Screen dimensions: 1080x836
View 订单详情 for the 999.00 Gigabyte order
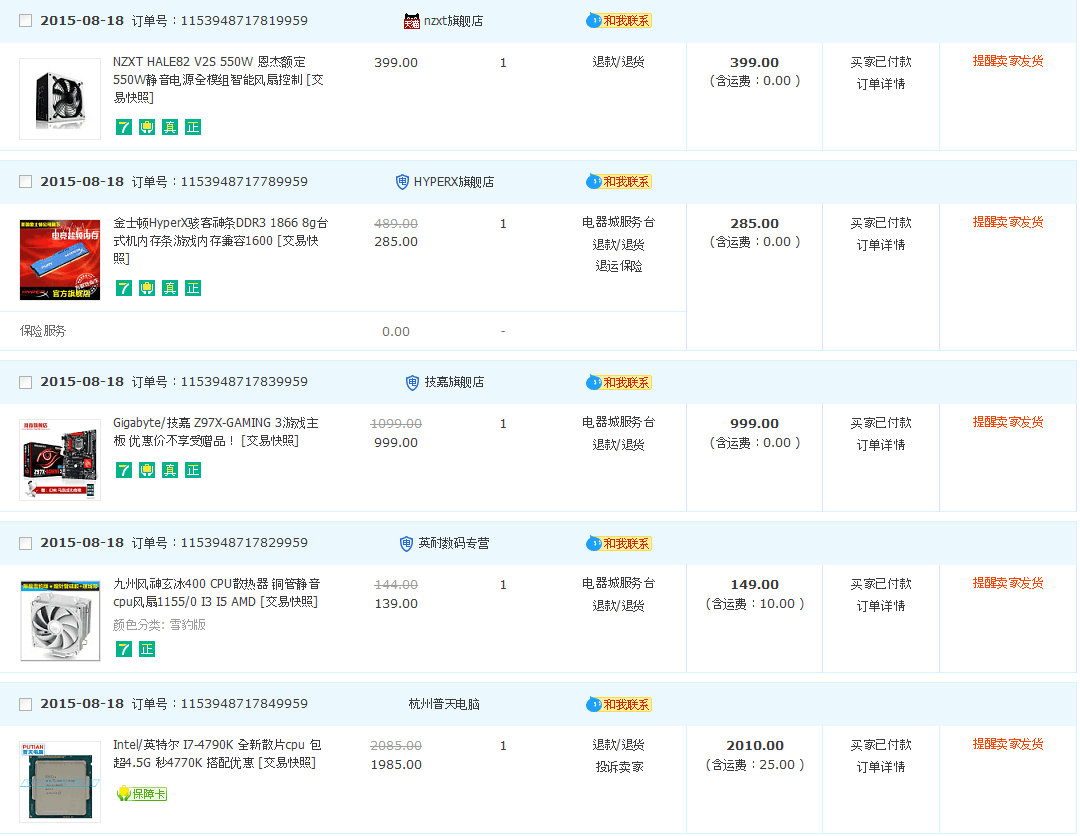click(881, 445)
